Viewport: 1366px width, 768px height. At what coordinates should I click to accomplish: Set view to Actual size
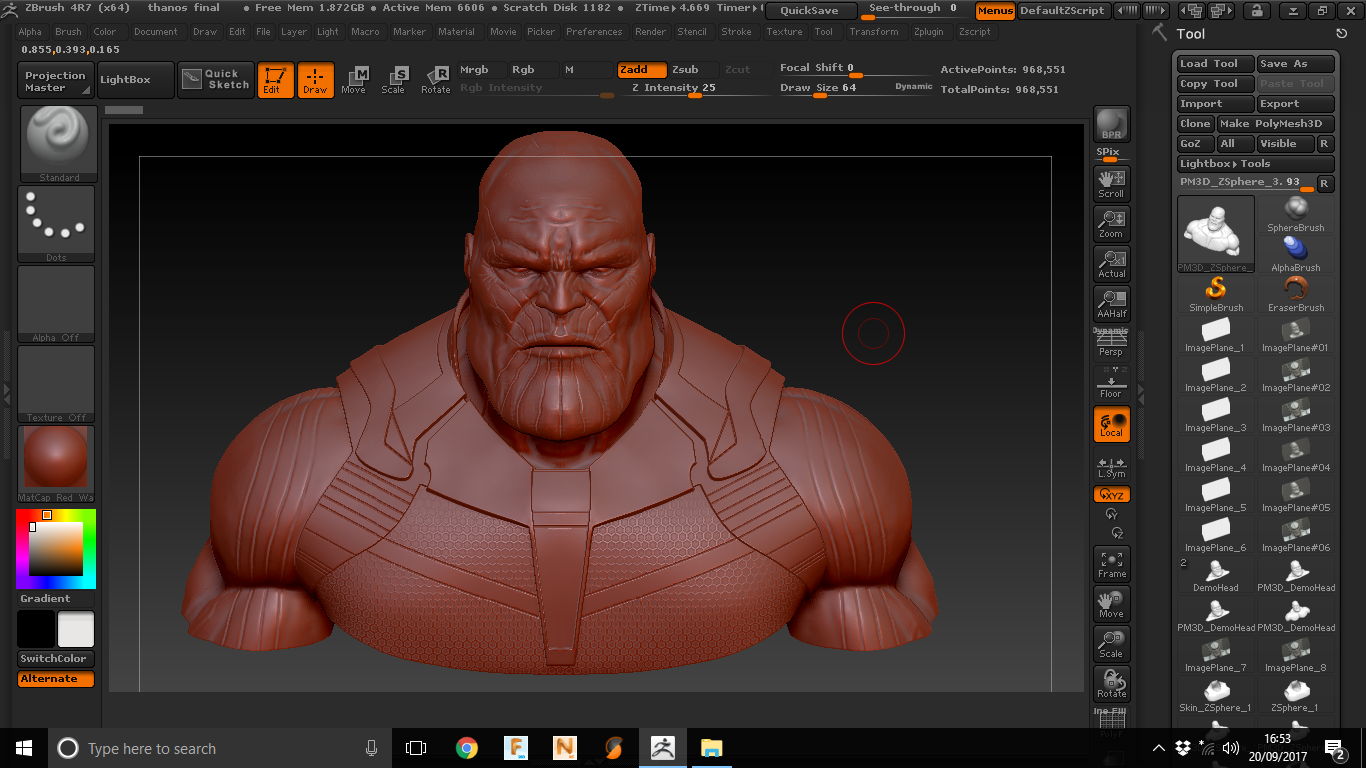1111,264
